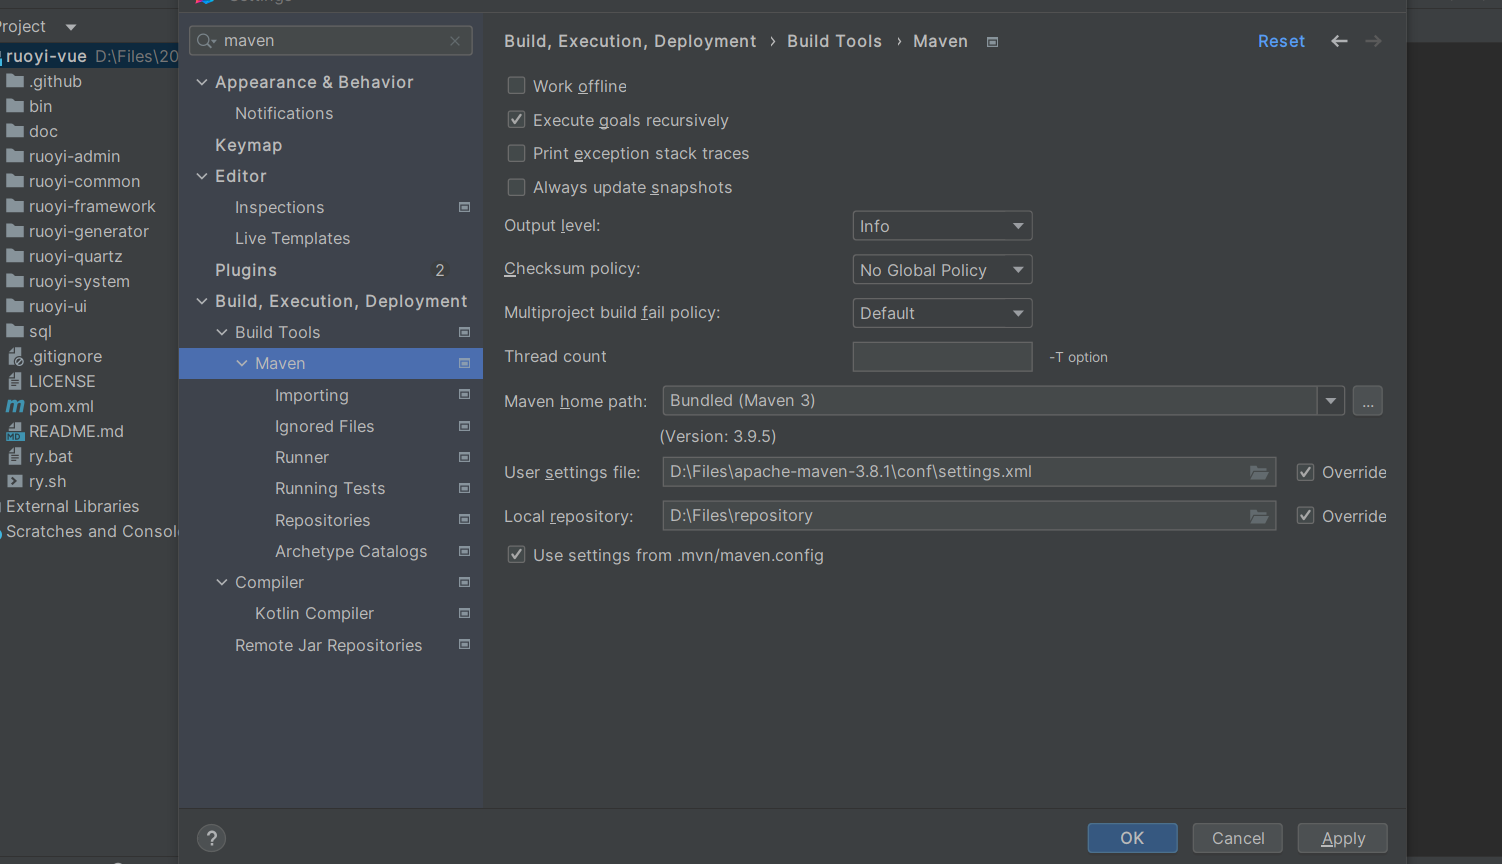
Task: Enable Print exception stack traces
Action: pos(516,153)
